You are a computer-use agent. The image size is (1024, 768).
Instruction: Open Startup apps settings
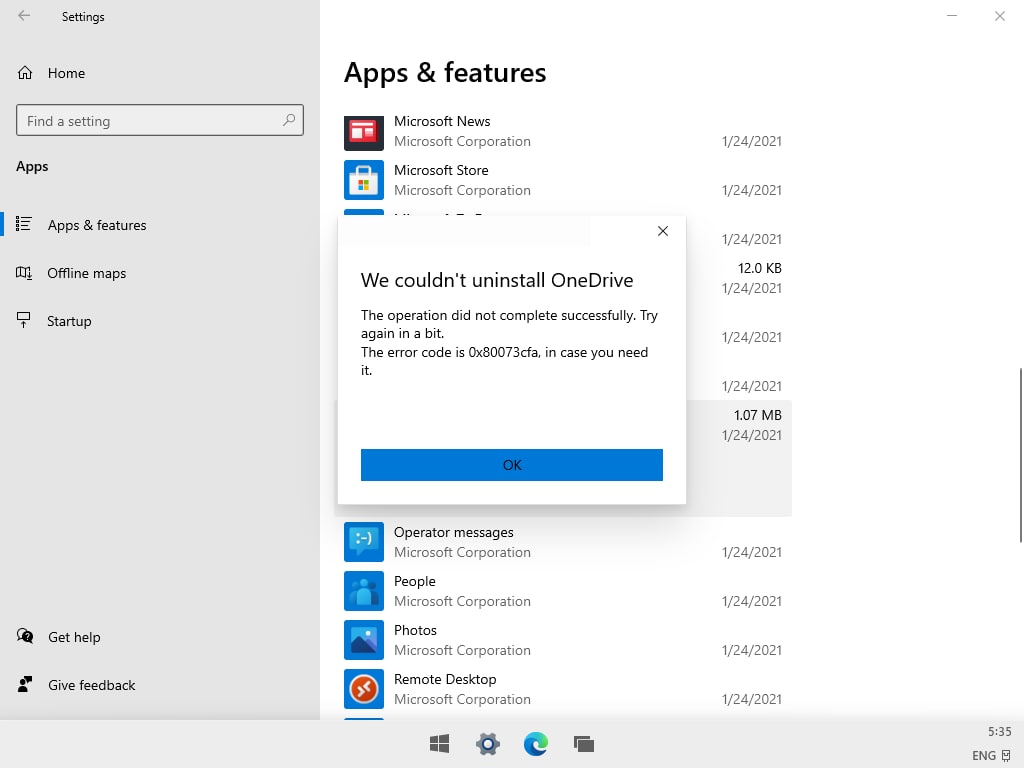pyautogui.click(x=160, y=321)
